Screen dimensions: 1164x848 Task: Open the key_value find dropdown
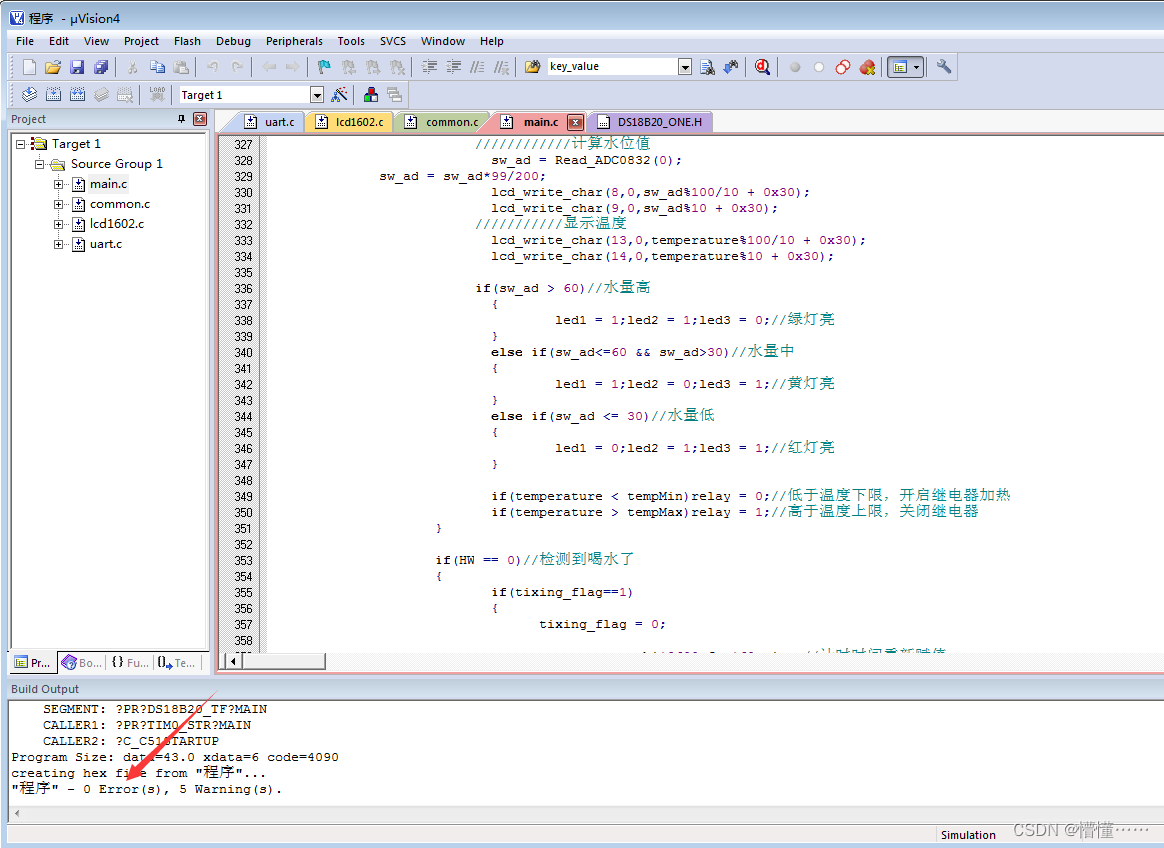coord(685,67)
